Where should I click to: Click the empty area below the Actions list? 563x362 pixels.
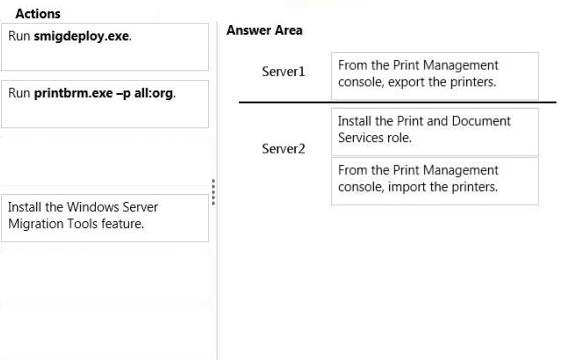coord(105,300)
